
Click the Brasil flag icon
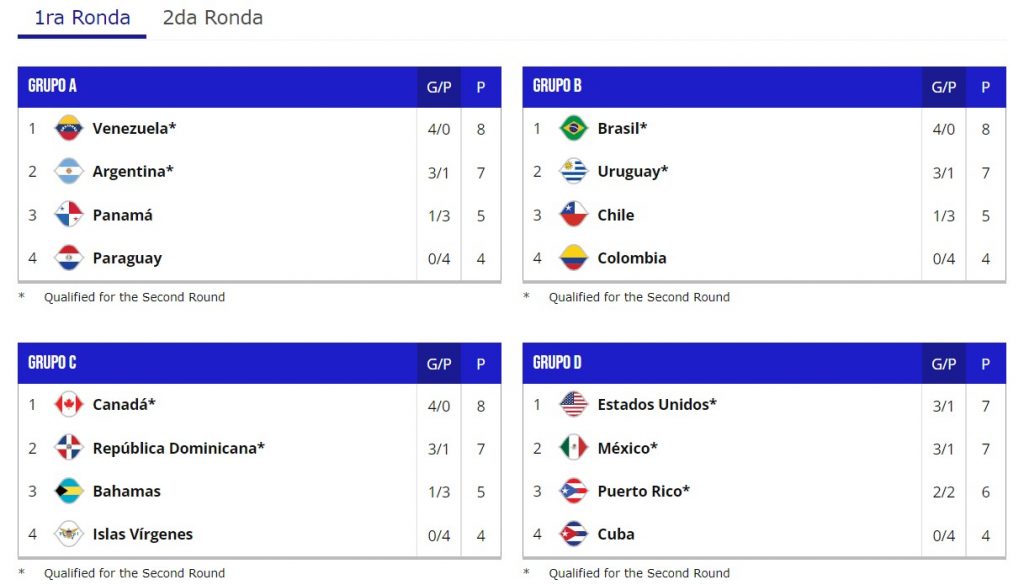pyautogui.click(x=574, y=129)
